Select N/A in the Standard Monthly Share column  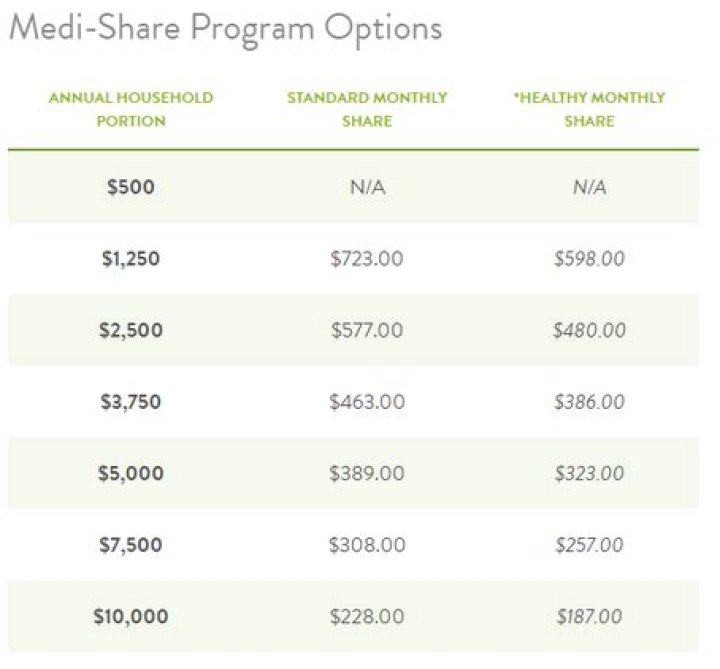(x=367, y=187)
